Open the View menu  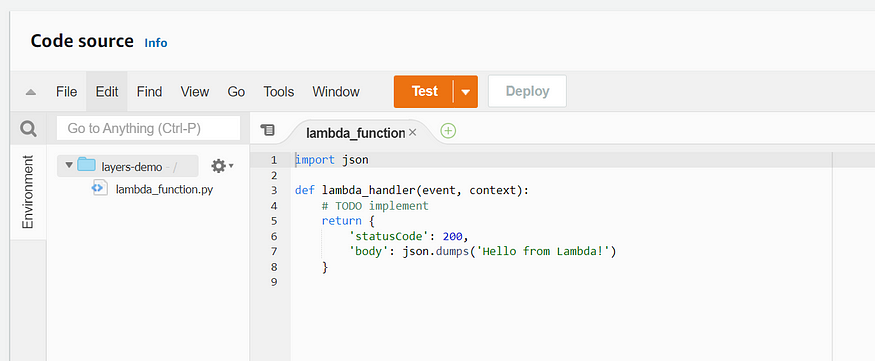[x=195, y=92]
